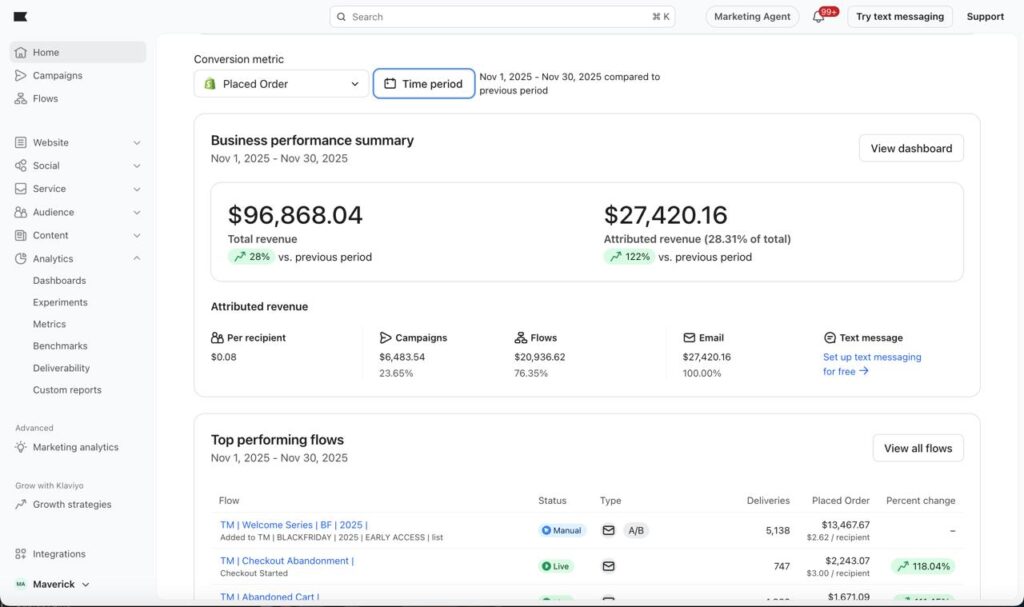Click the Integrations icon in sidebar
The height and width of the screenshot is (607, 1024).
[x=21, y=554]
